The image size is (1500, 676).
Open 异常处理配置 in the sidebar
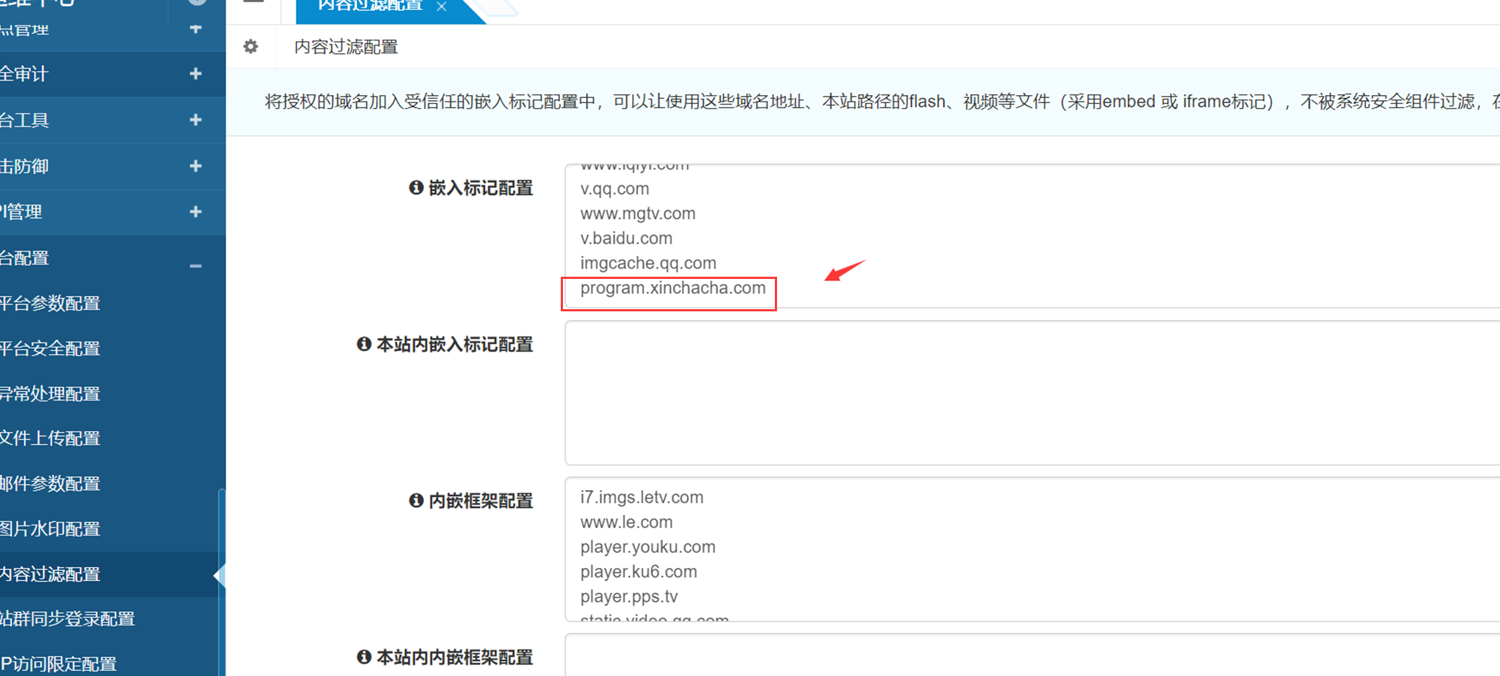pyautogui.click(x=50, y=394)
